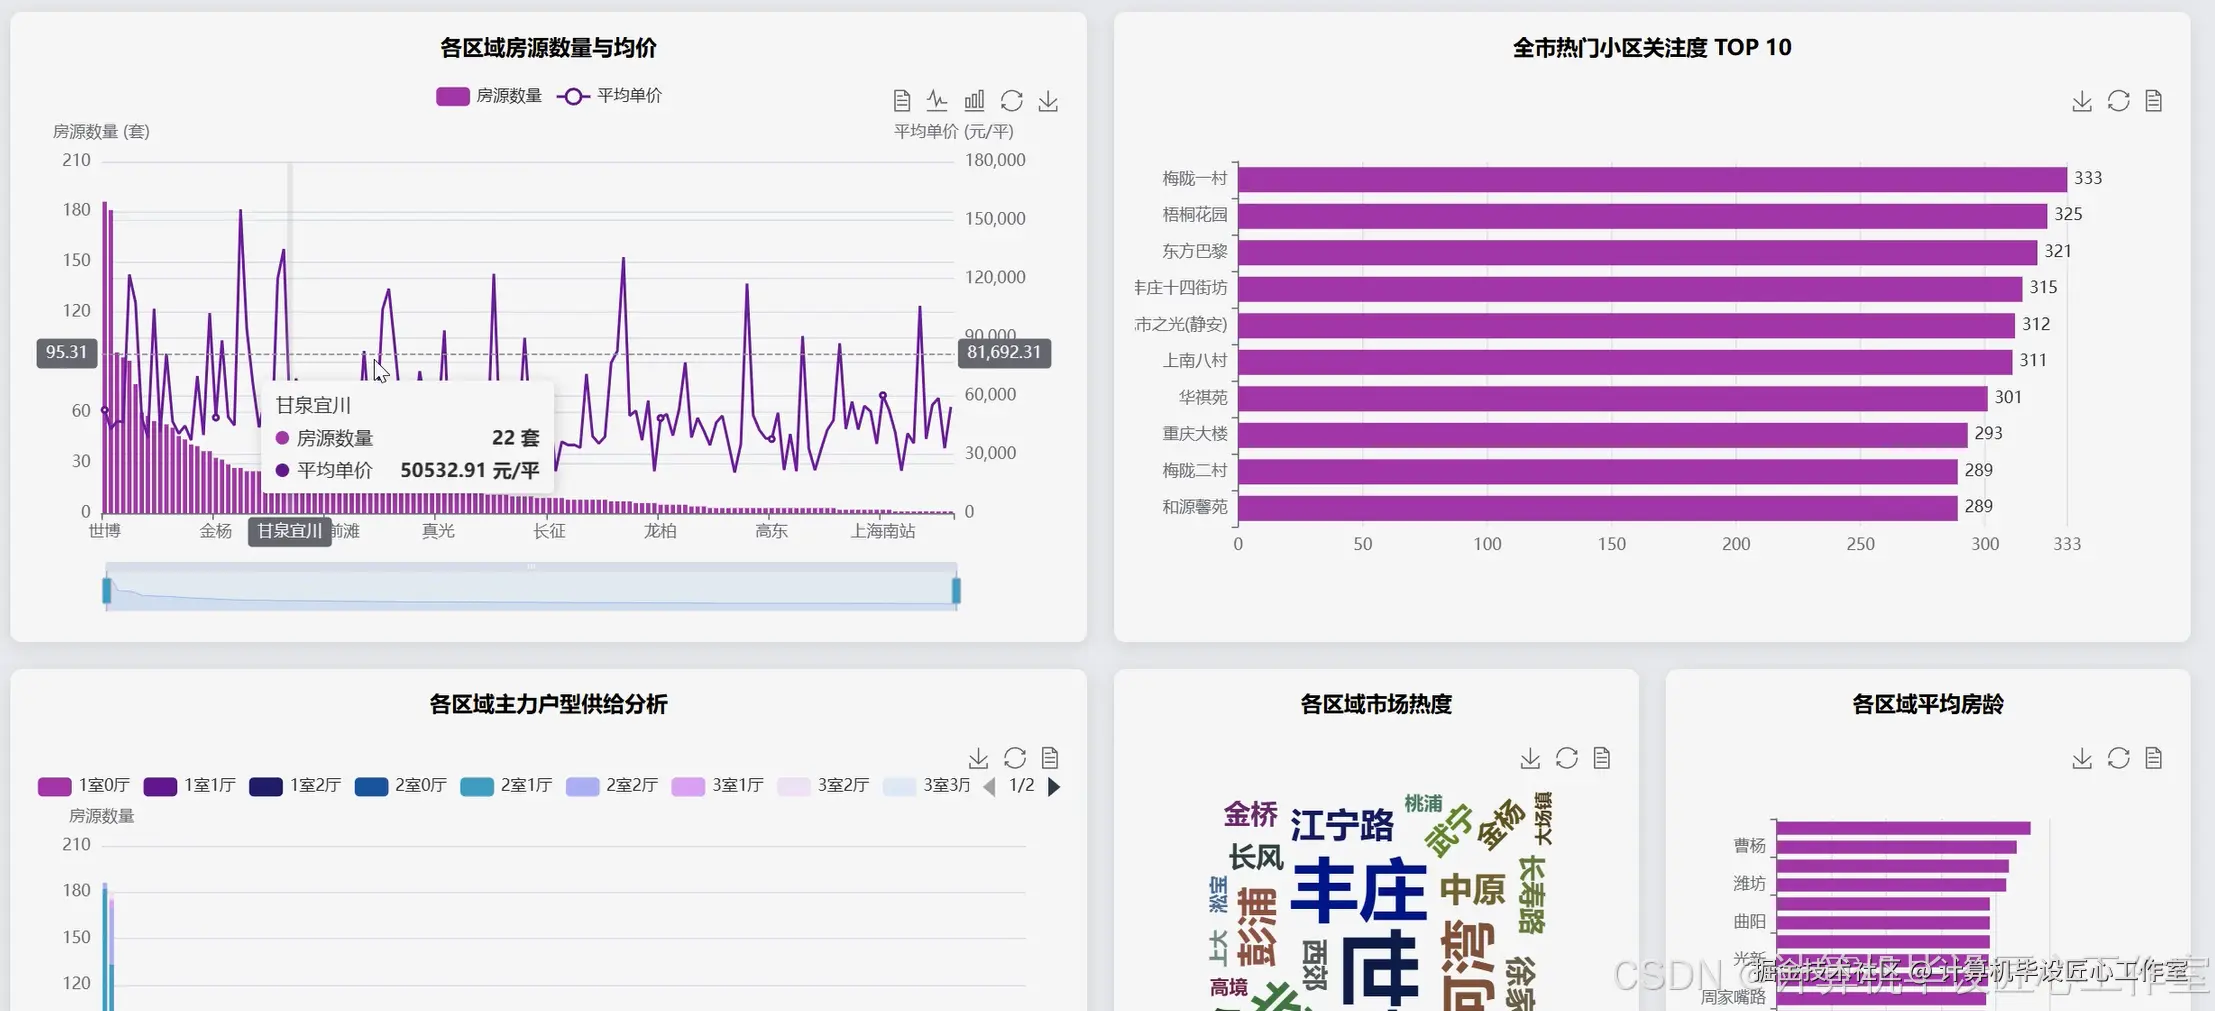Image resolution: width=2215 pixels, height=1011 pixels.
Task: Toggle the 房源数量 legend item
Action: coord(489,95)
